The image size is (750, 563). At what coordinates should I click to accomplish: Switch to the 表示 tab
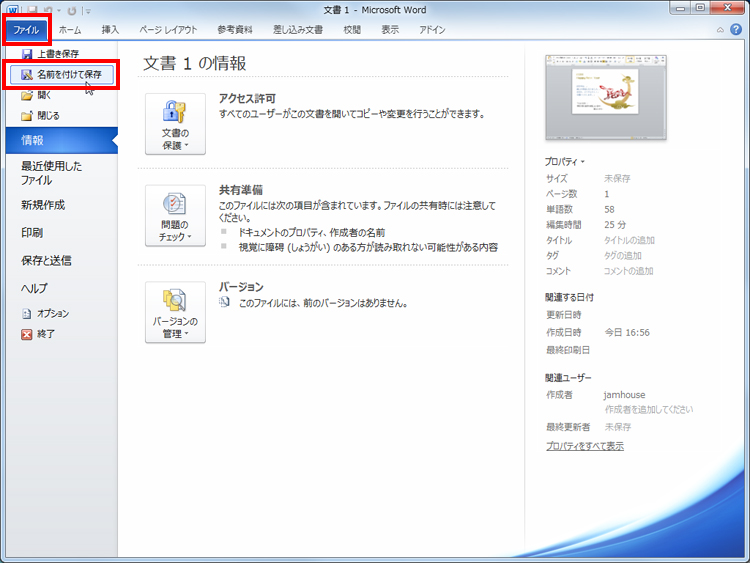pos(390,30)
